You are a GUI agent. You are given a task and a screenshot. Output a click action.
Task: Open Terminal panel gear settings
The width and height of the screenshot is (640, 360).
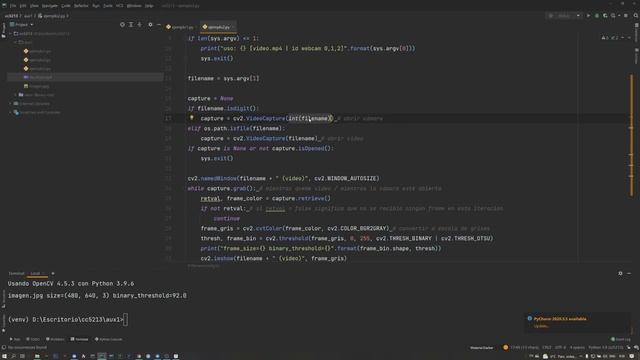click(x=620, y=273)
